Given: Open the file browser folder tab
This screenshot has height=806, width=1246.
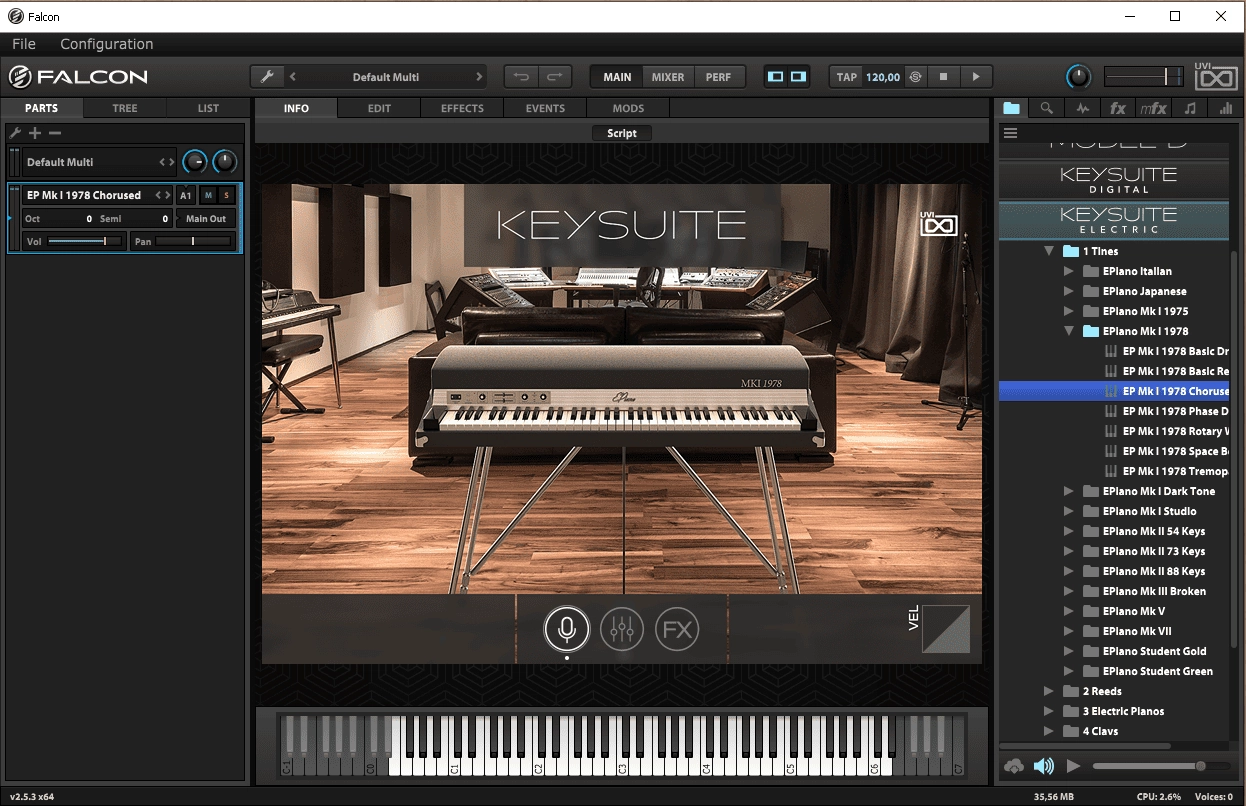Looking at the screenshot, I should 1012,108.
